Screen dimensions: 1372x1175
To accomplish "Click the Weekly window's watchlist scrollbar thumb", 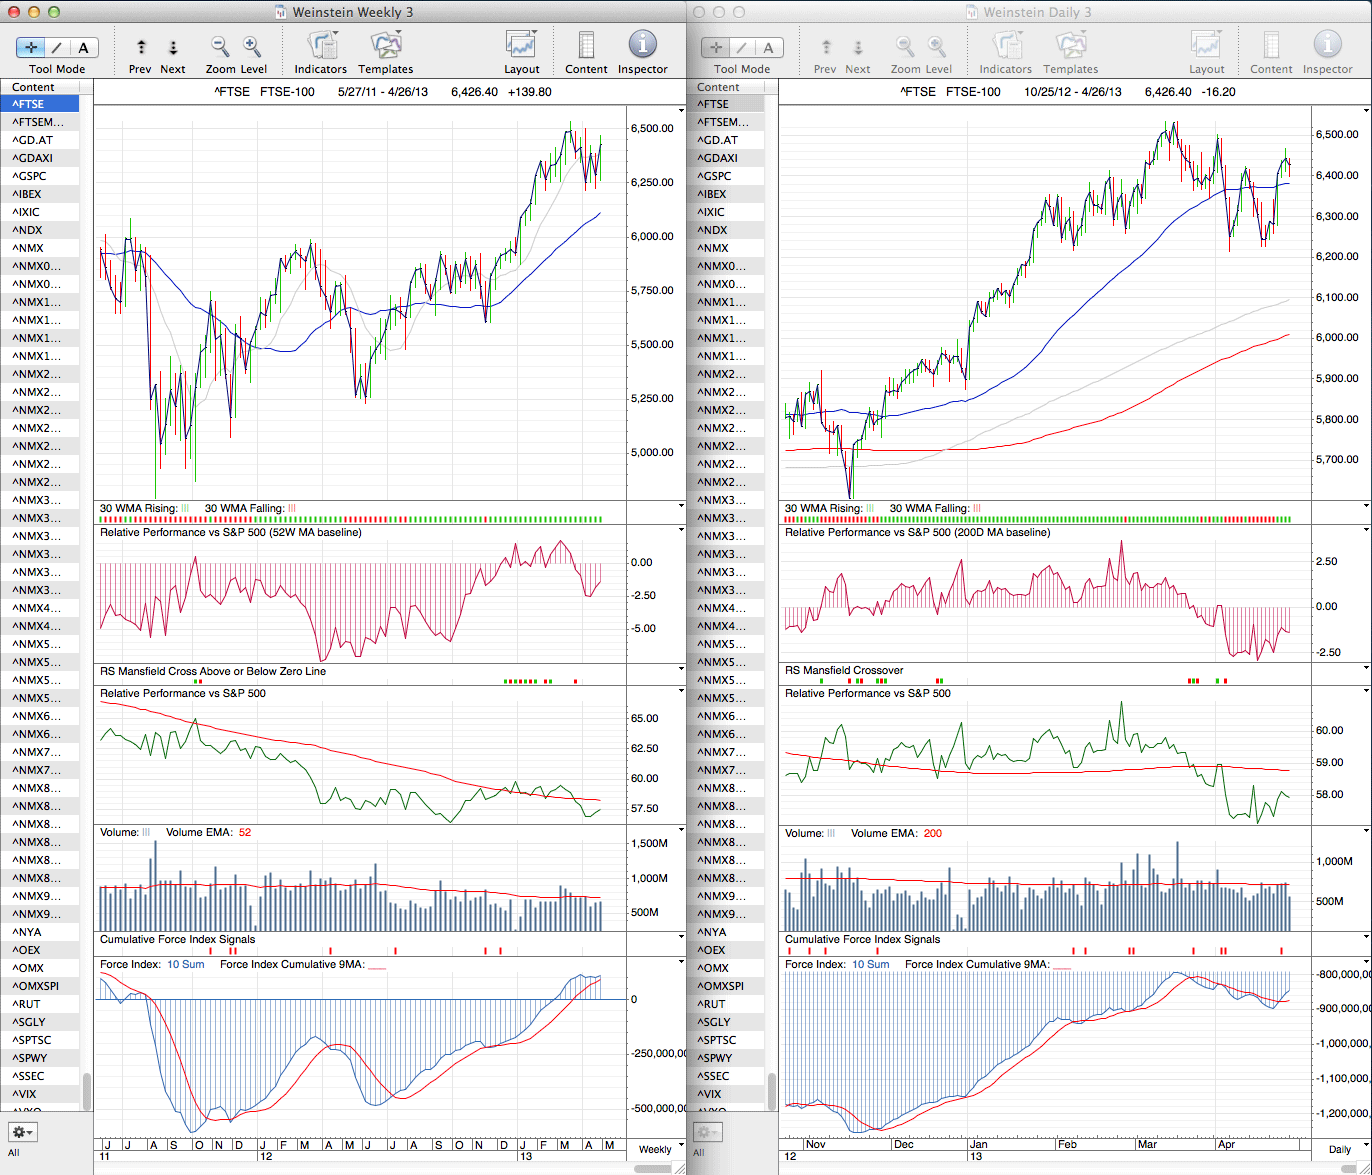I will point(87,1091).
